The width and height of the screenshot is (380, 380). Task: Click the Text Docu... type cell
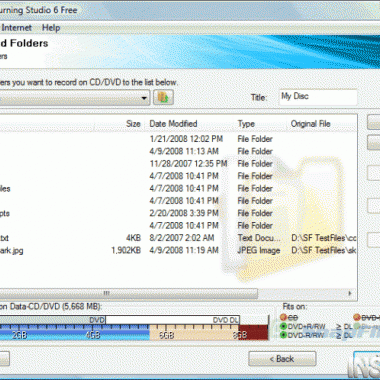tap(259, 238)
